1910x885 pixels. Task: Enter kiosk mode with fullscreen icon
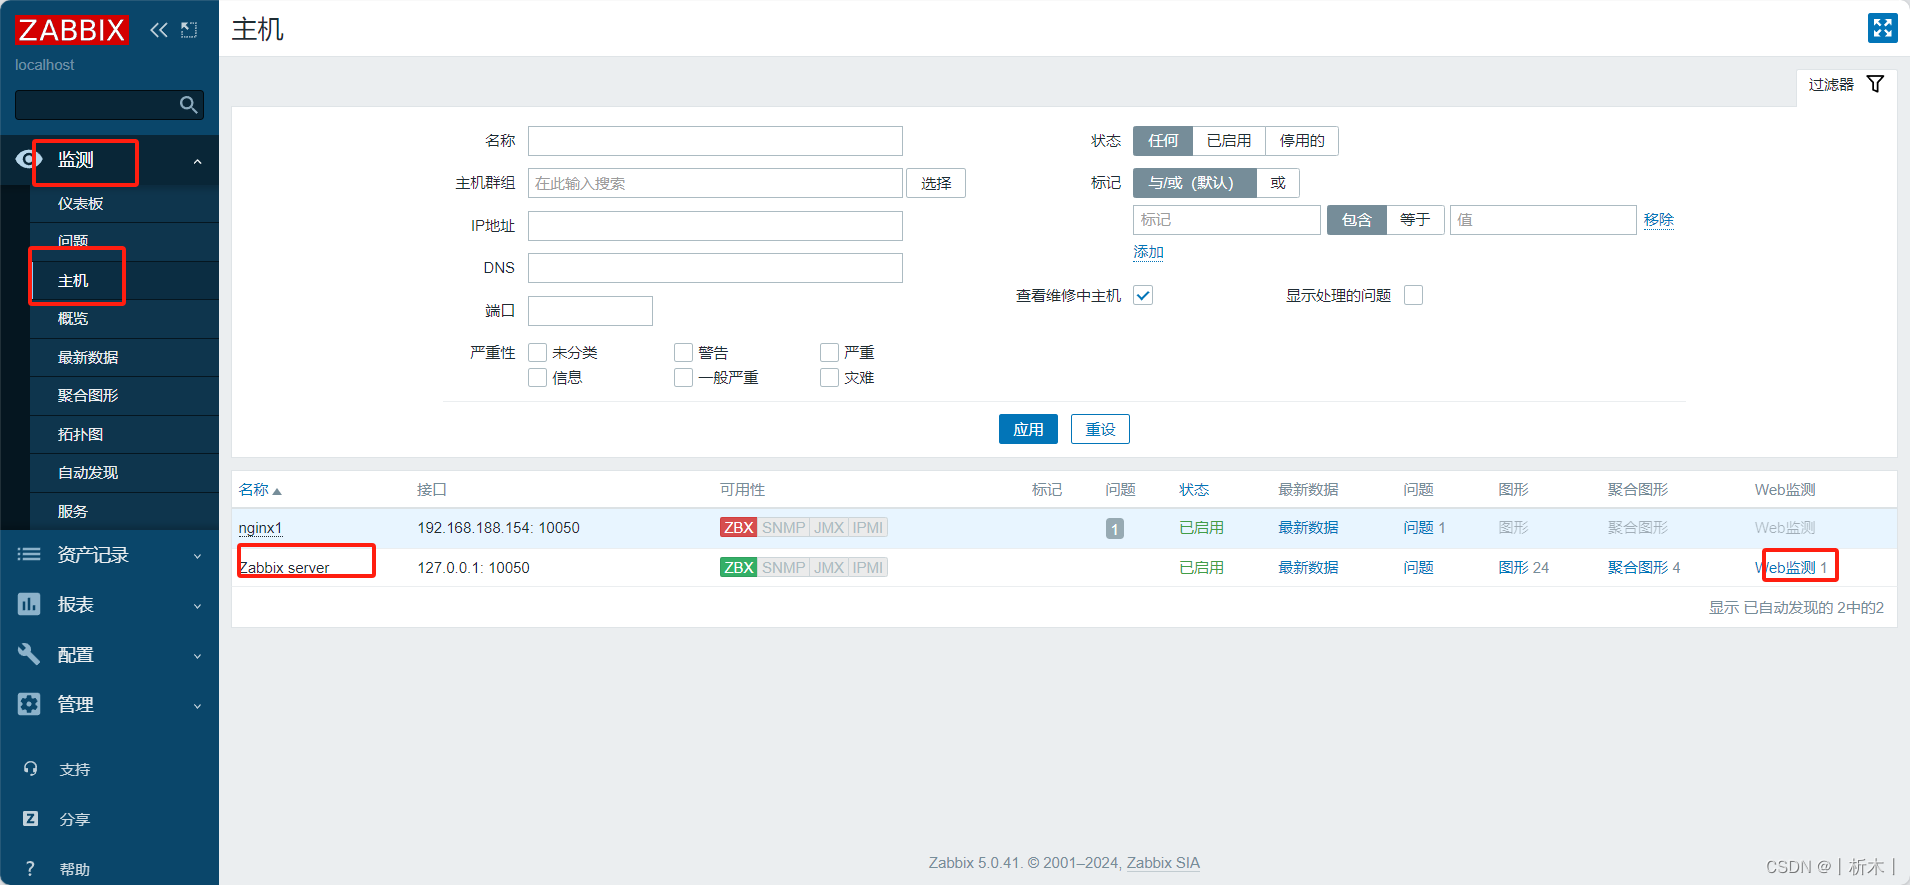click(1882, 28)
